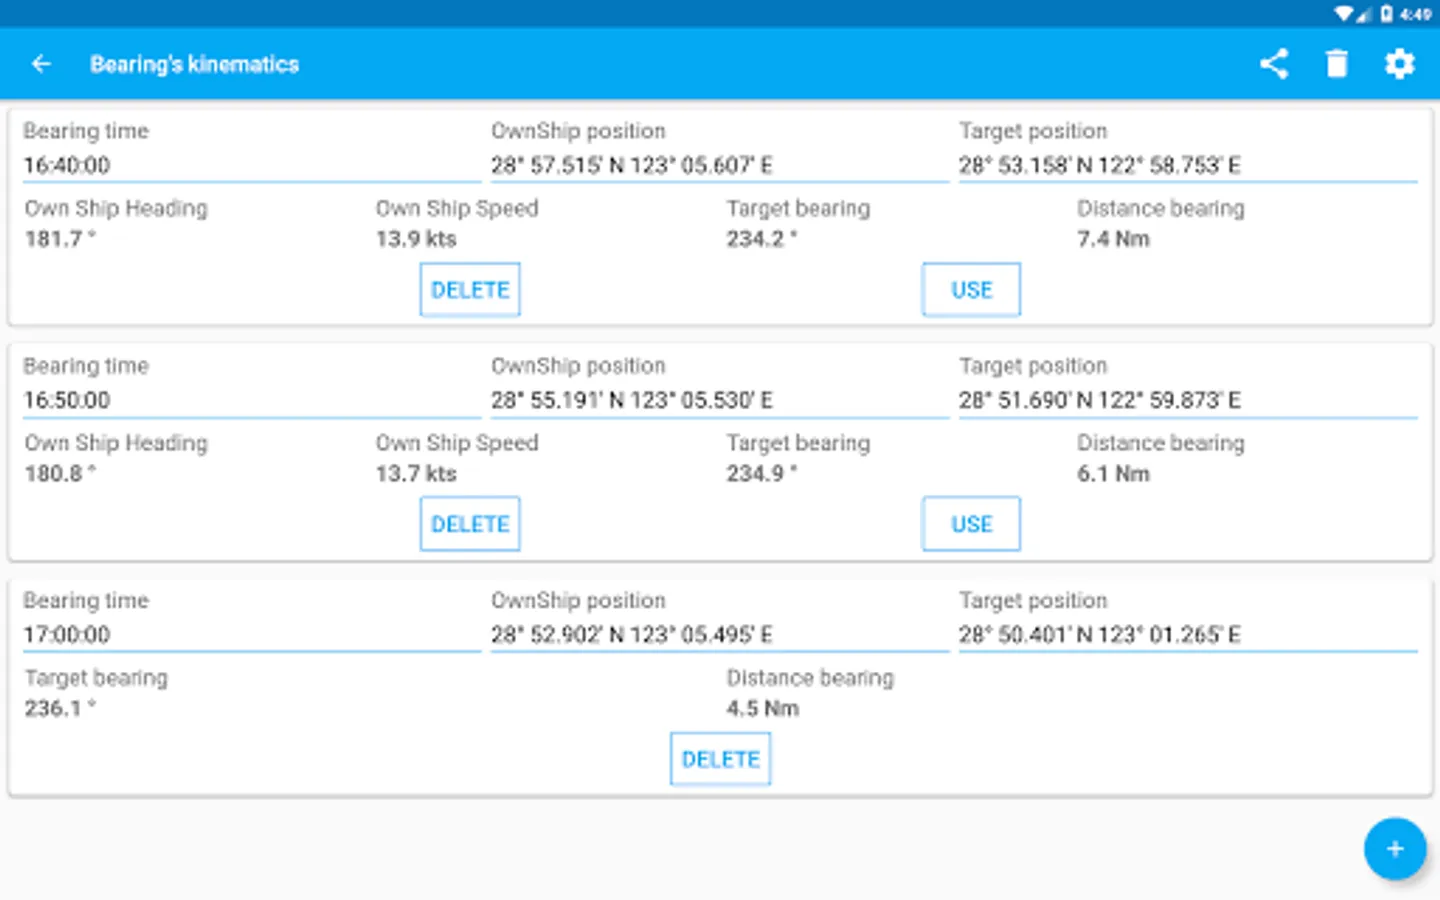Select the Target bearing value 236.1°

(60, 708)
